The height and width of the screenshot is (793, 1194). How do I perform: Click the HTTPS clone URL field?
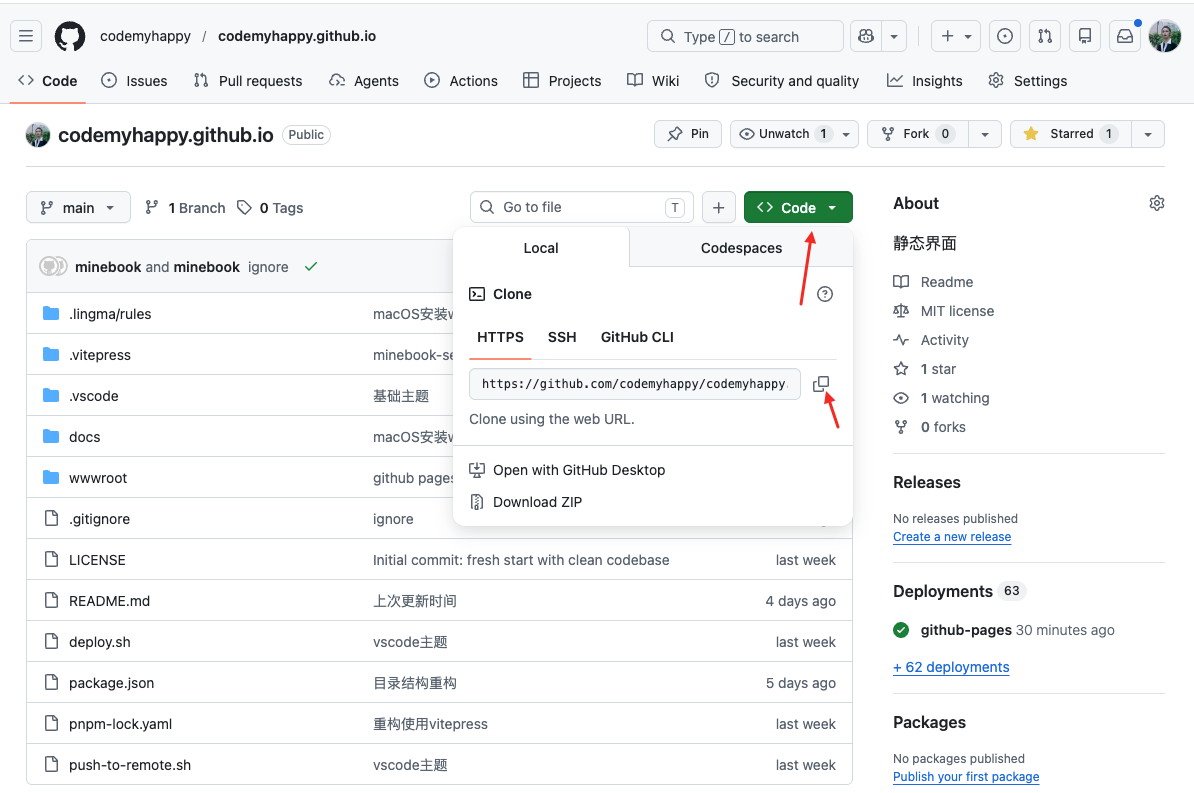click(634, 384)
